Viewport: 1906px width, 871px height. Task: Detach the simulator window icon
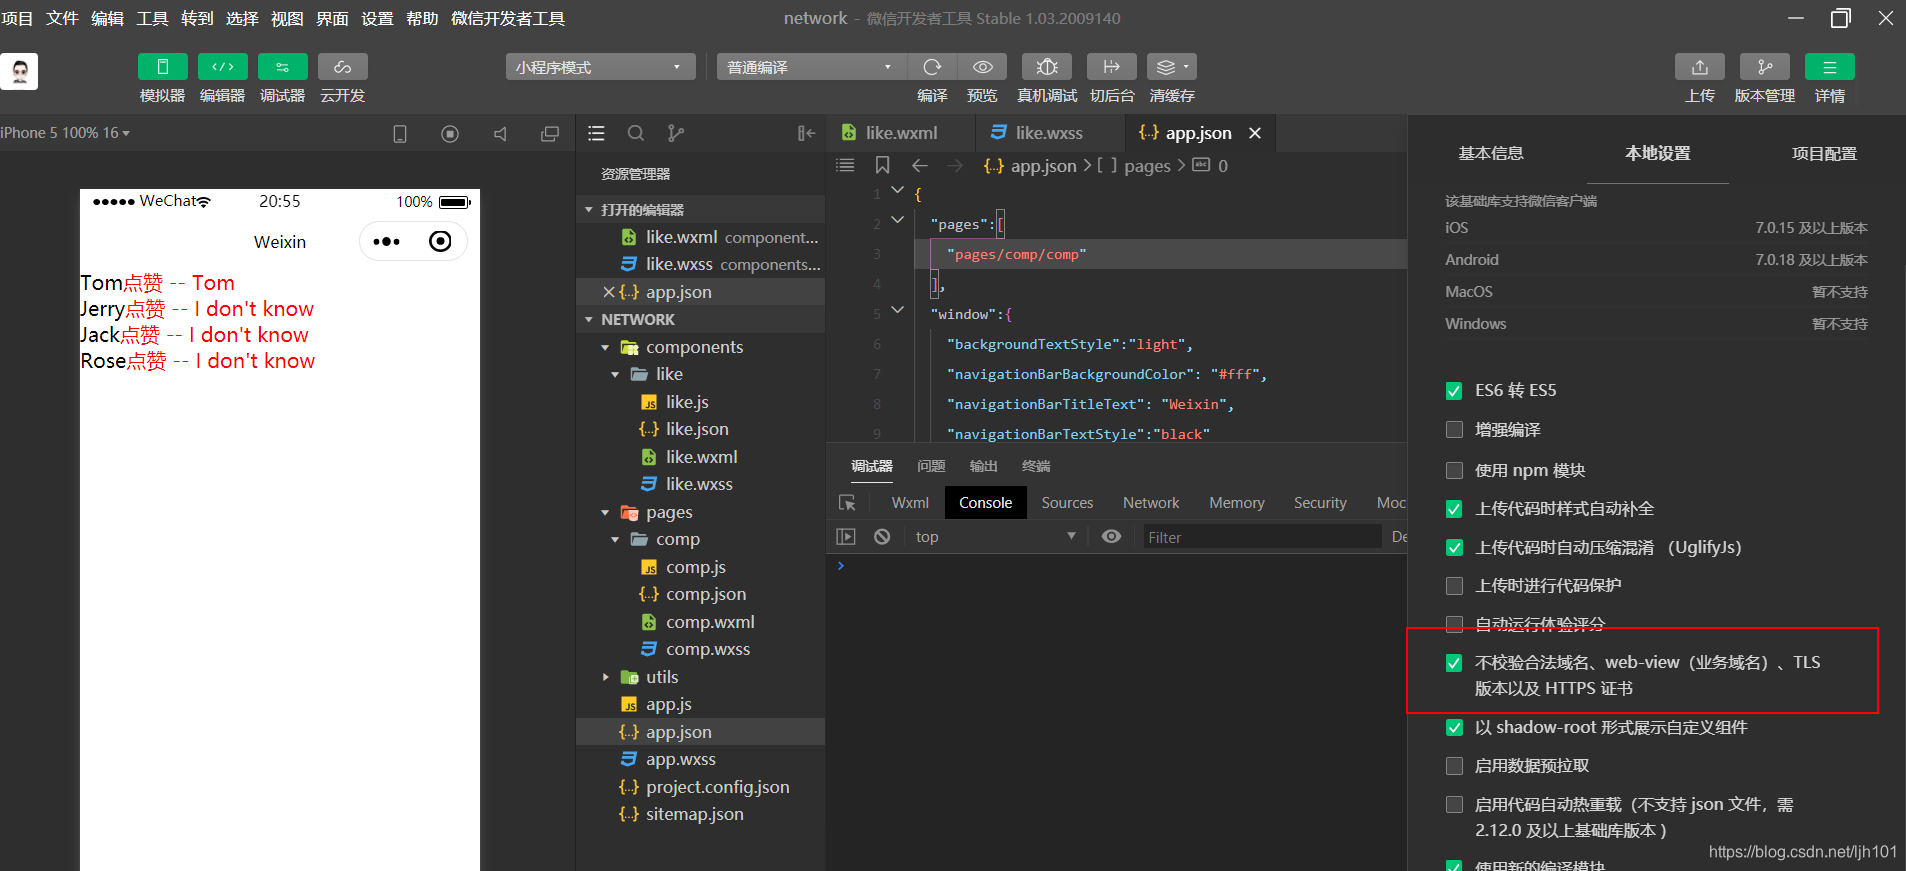[x=550, y=134]
